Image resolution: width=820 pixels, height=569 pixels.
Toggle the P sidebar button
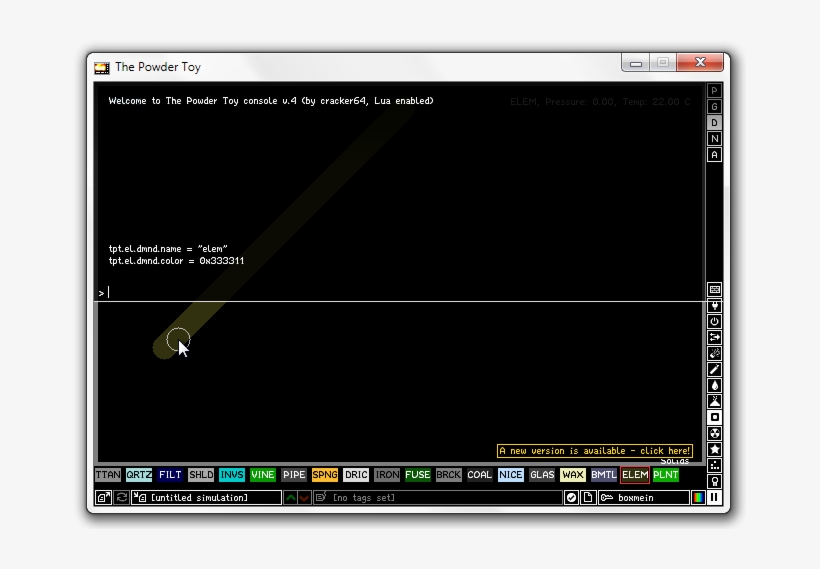point(714,90)
